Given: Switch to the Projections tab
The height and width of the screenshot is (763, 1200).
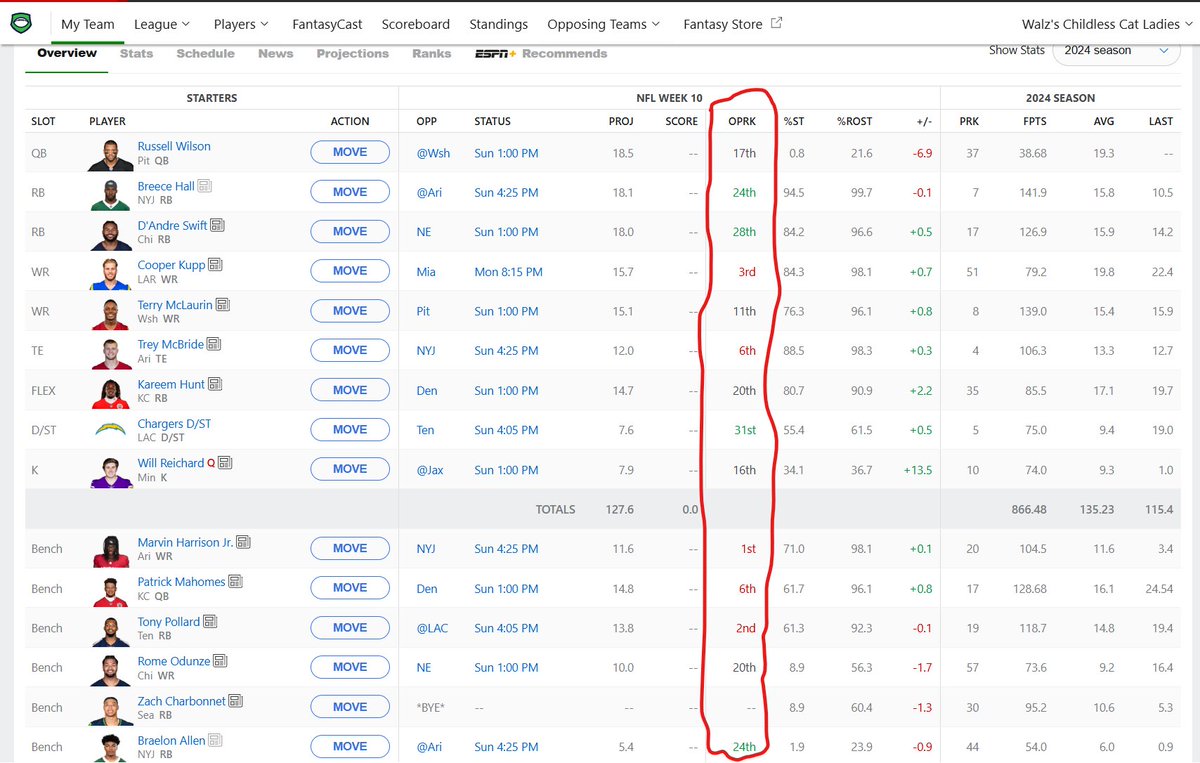Looking at the screenshot, I should pyautogui.click(x=352, y=54).
